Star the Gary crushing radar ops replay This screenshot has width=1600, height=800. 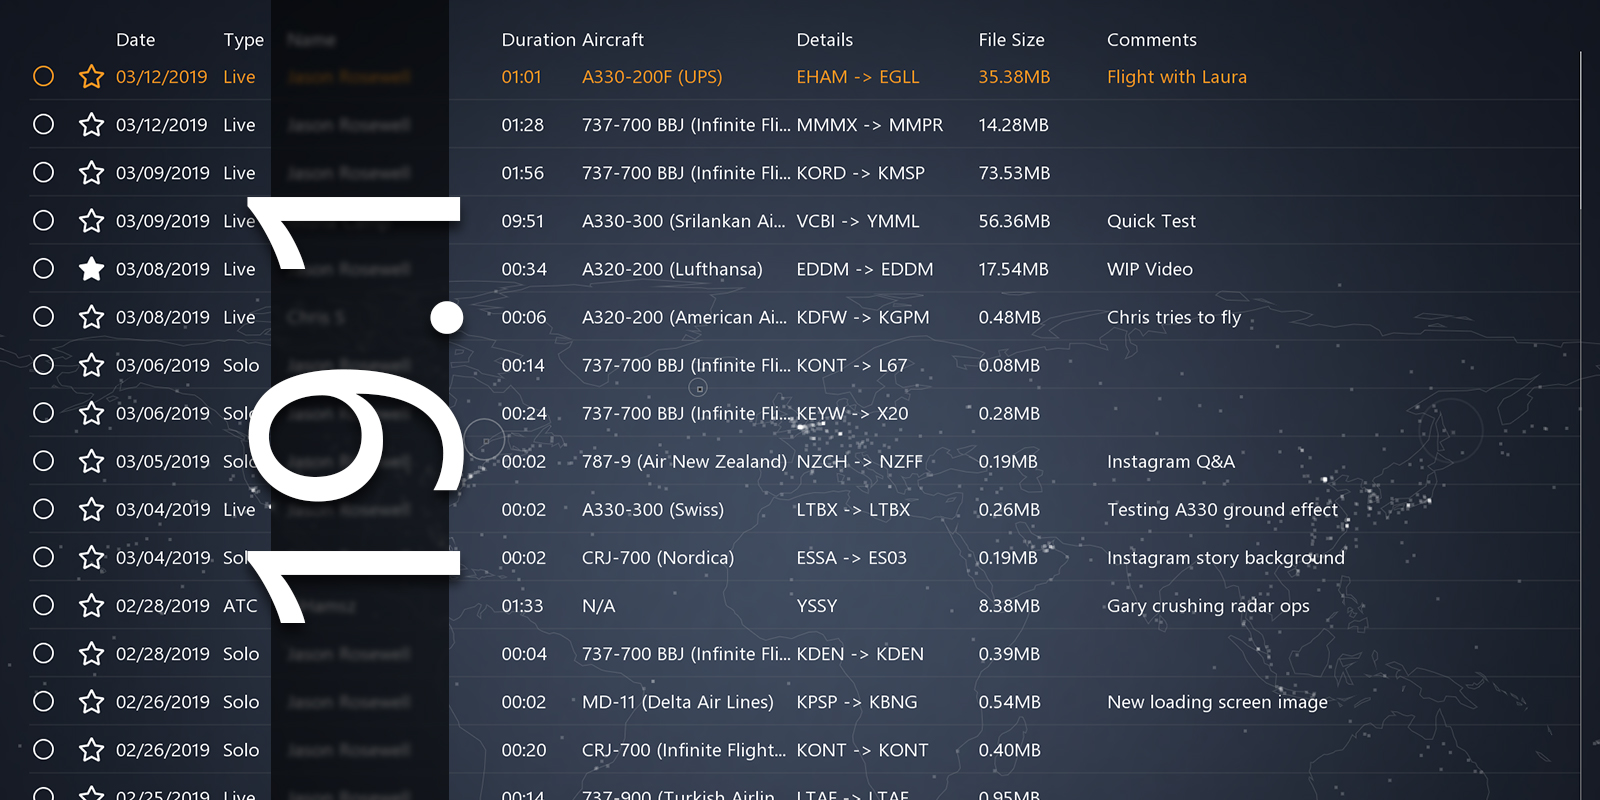[91, 605]
